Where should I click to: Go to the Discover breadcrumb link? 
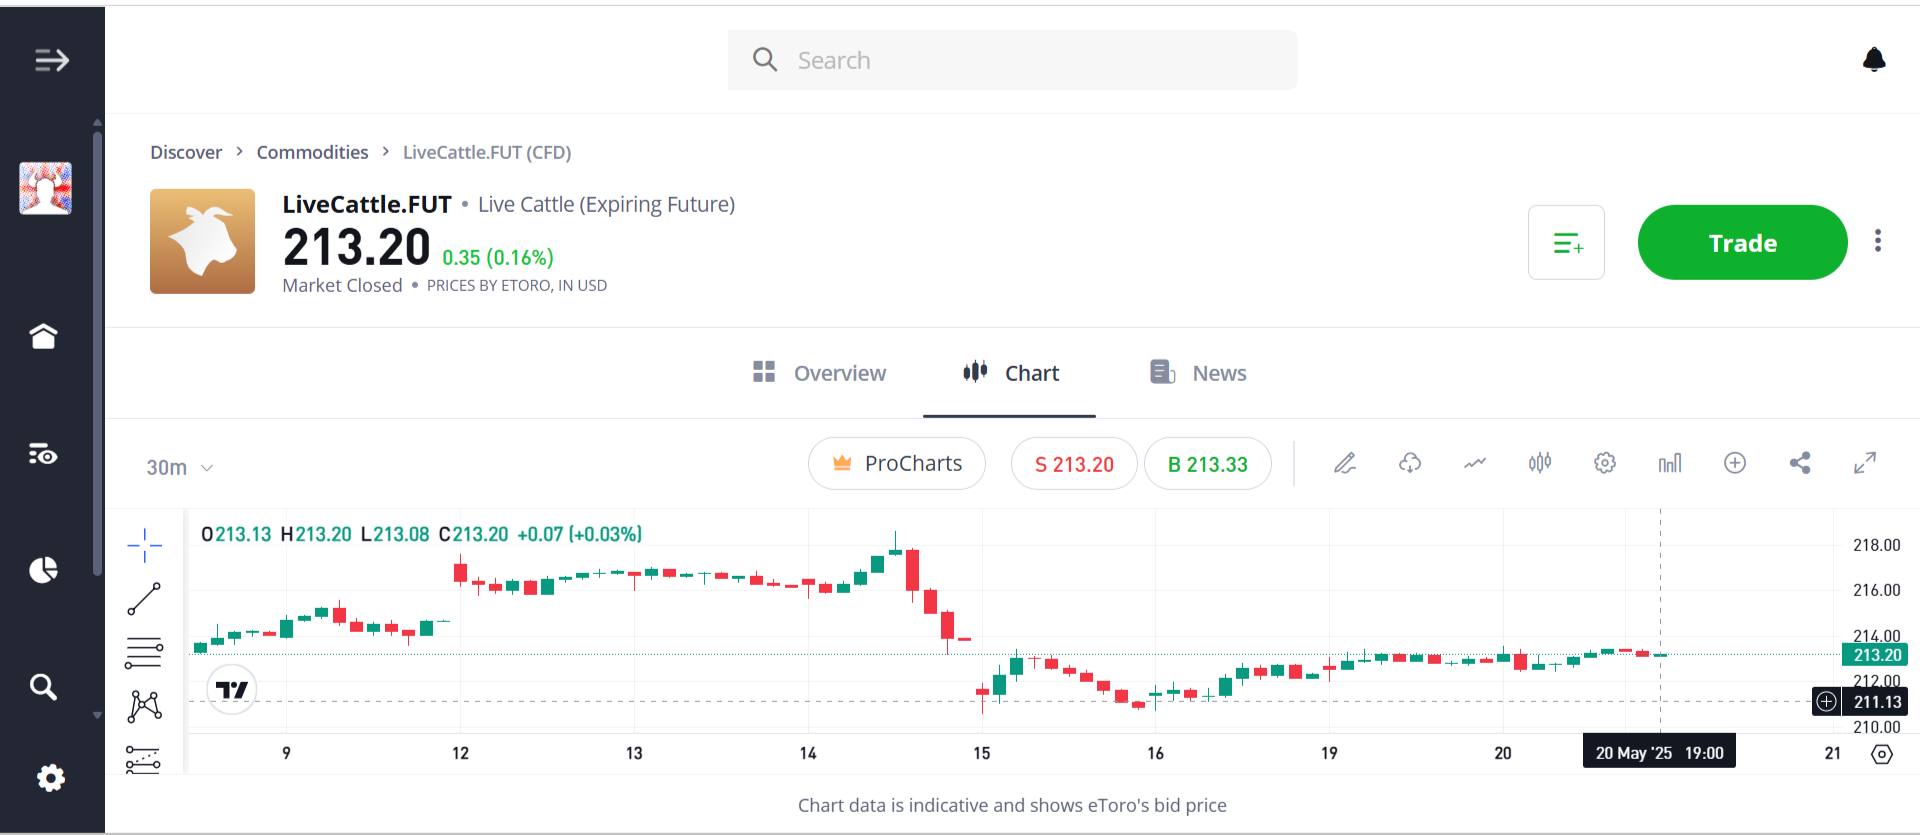click(186, 152)
